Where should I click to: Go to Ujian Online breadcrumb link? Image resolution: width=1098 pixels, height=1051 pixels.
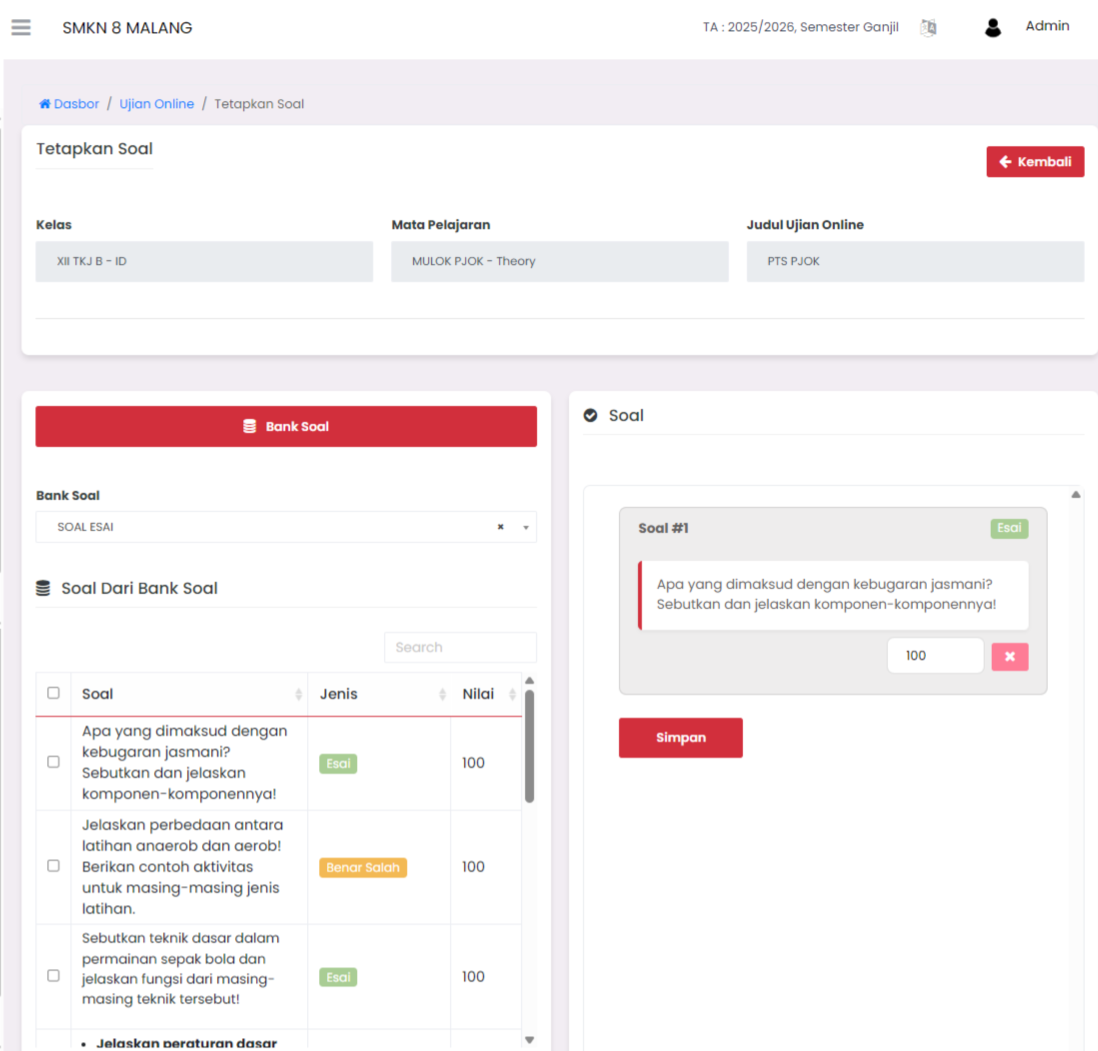click(156, 104)
